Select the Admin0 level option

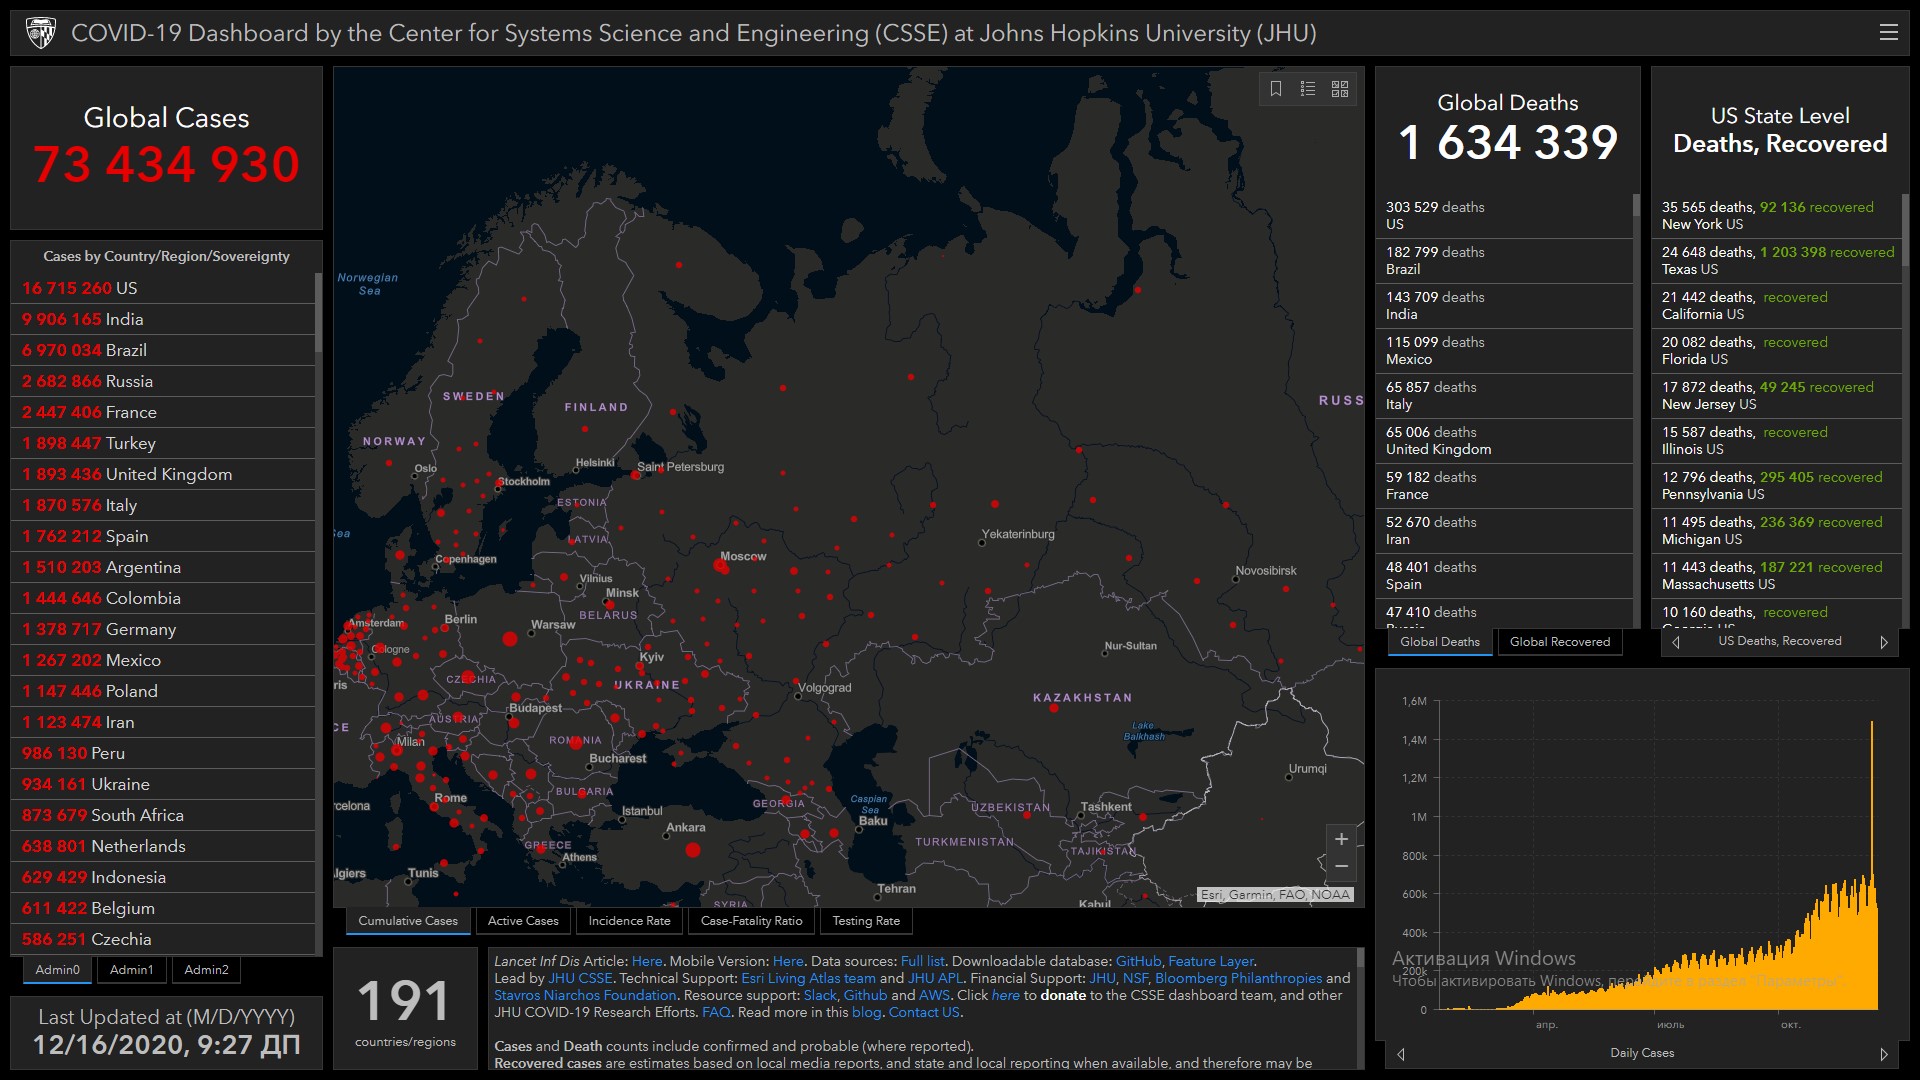click(x=57, y=970)
